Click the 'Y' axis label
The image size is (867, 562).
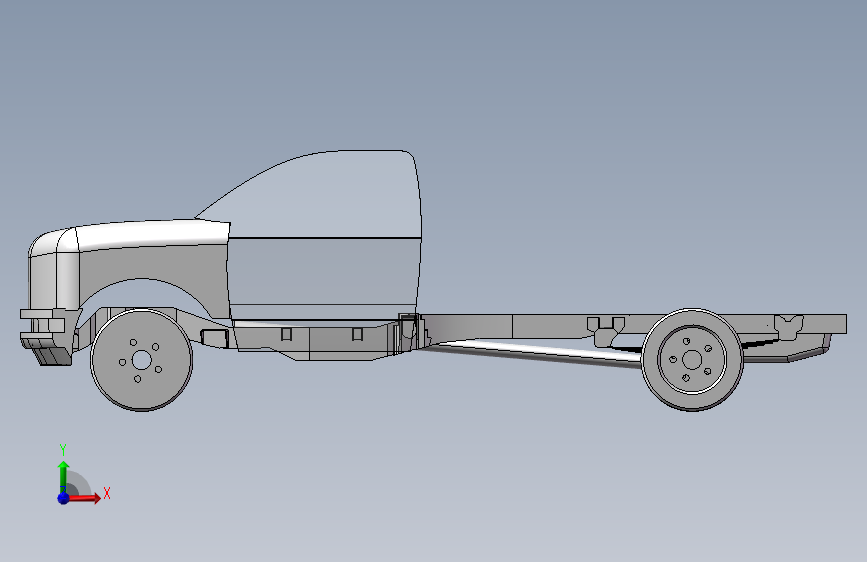tap(63, 450)
